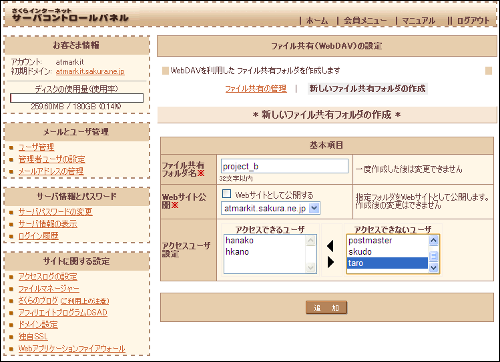500x362 pixels.
Task: Click the disk usage progress bar
Action: 77,98
